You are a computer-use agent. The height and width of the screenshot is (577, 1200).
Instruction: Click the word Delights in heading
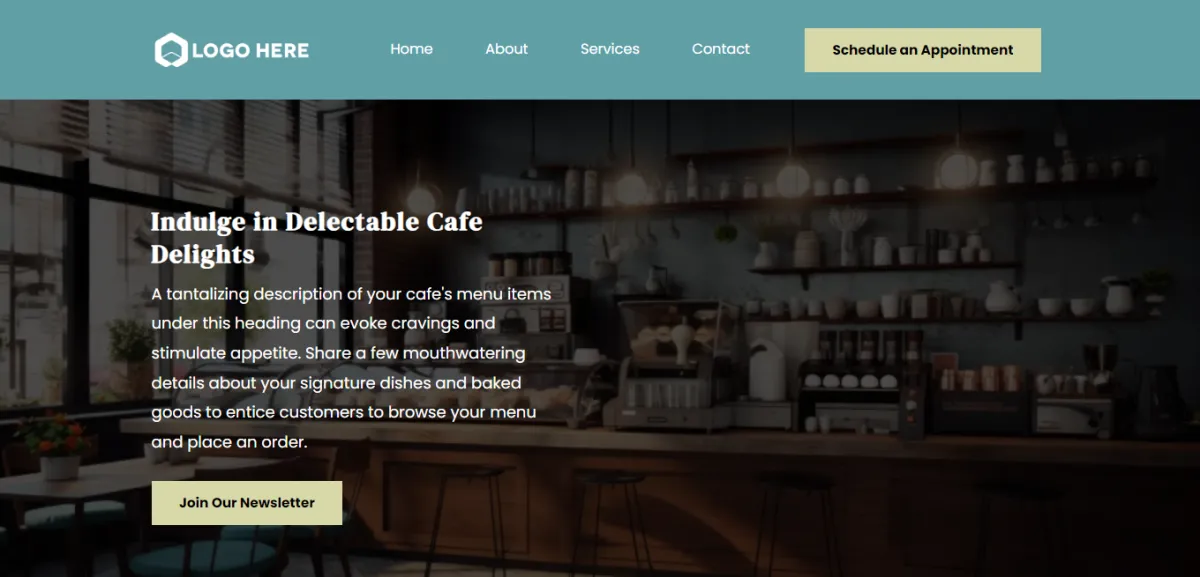pos(203,255)
